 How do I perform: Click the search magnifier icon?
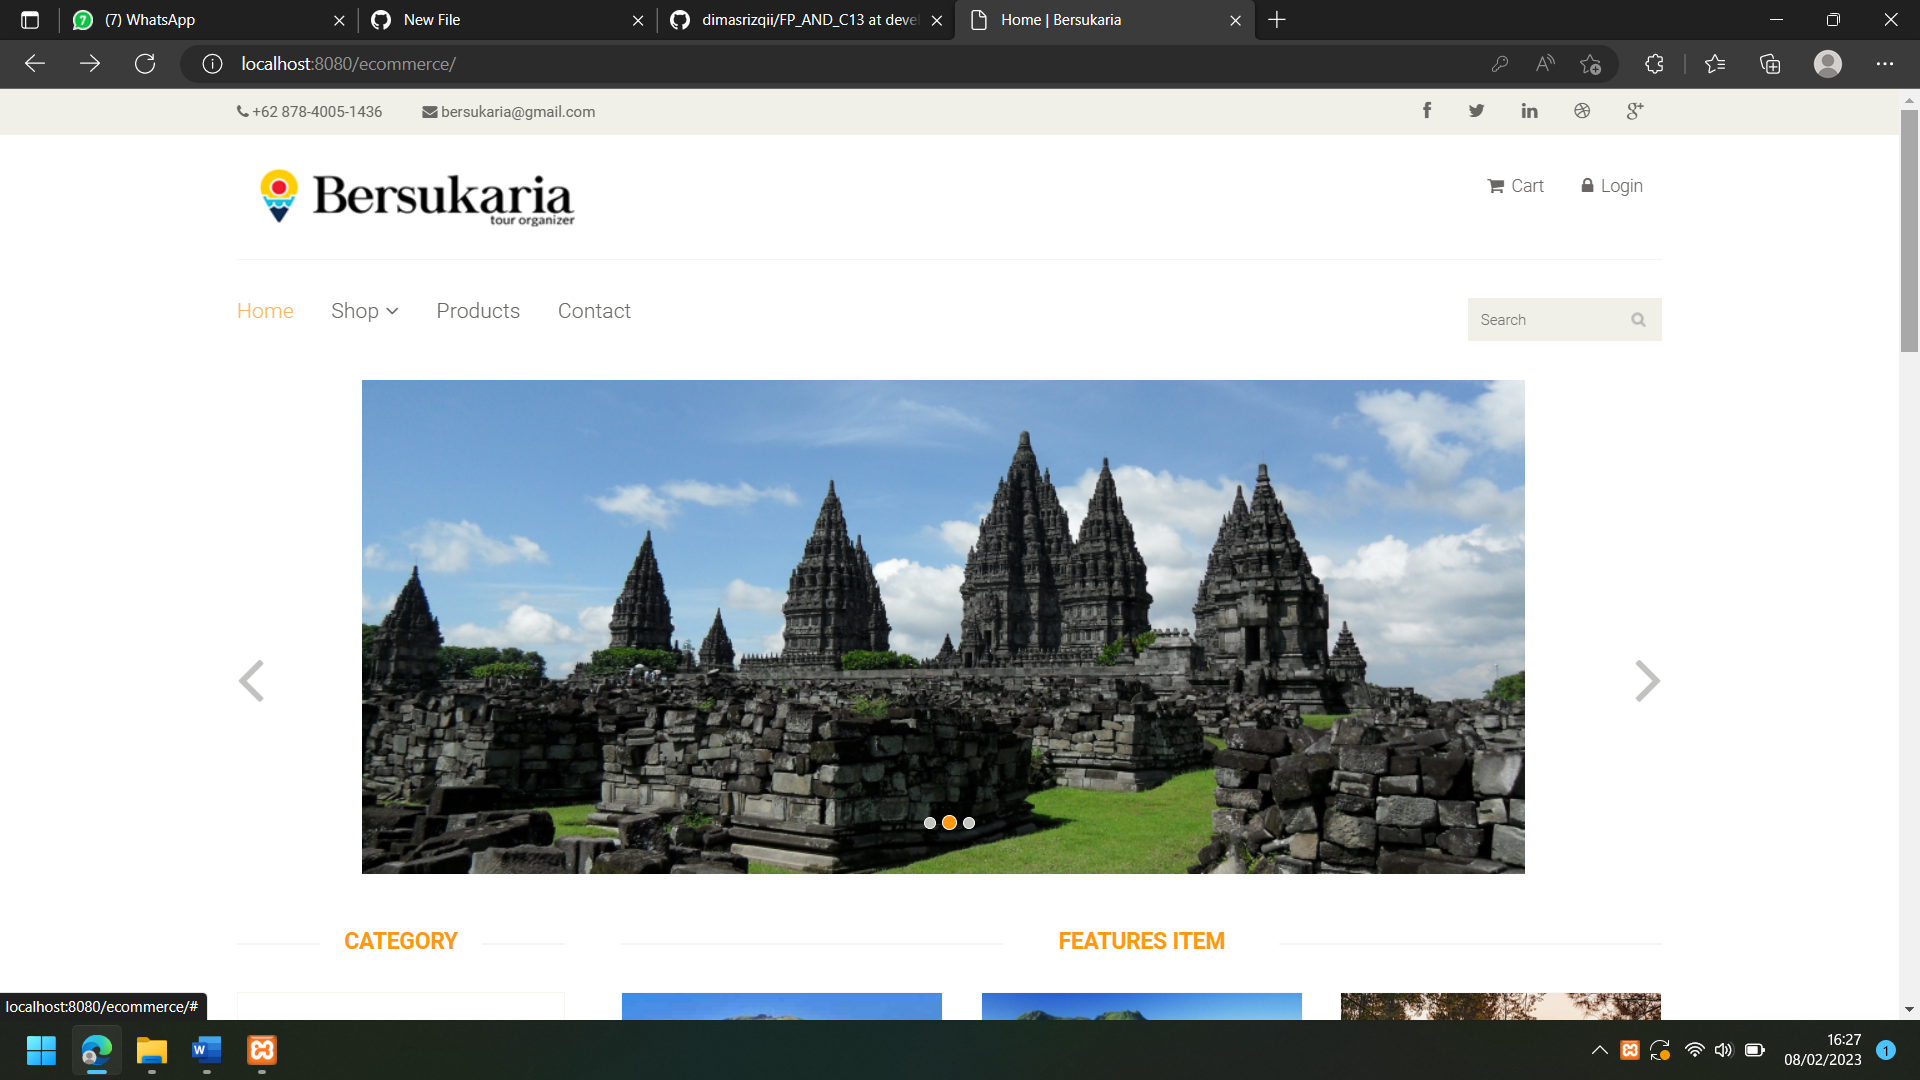pos(1638,319)
